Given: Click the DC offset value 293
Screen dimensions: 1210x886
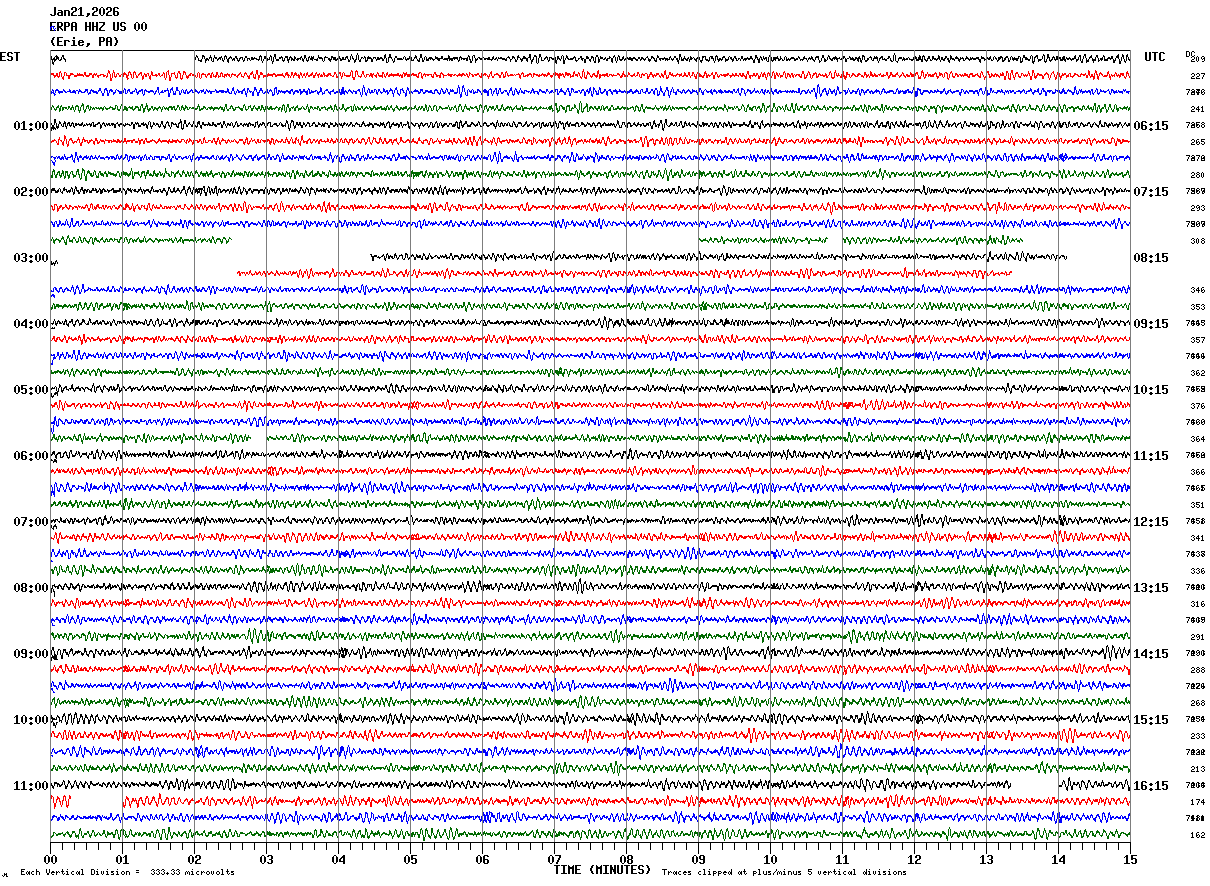Looking at the screenshot, I should coord(1197,208).
